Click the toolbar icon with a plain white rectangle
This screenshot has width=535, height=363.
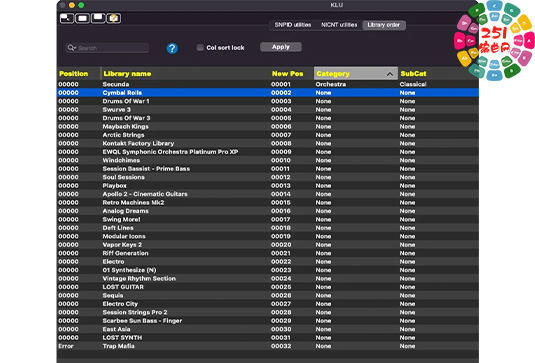82,18
